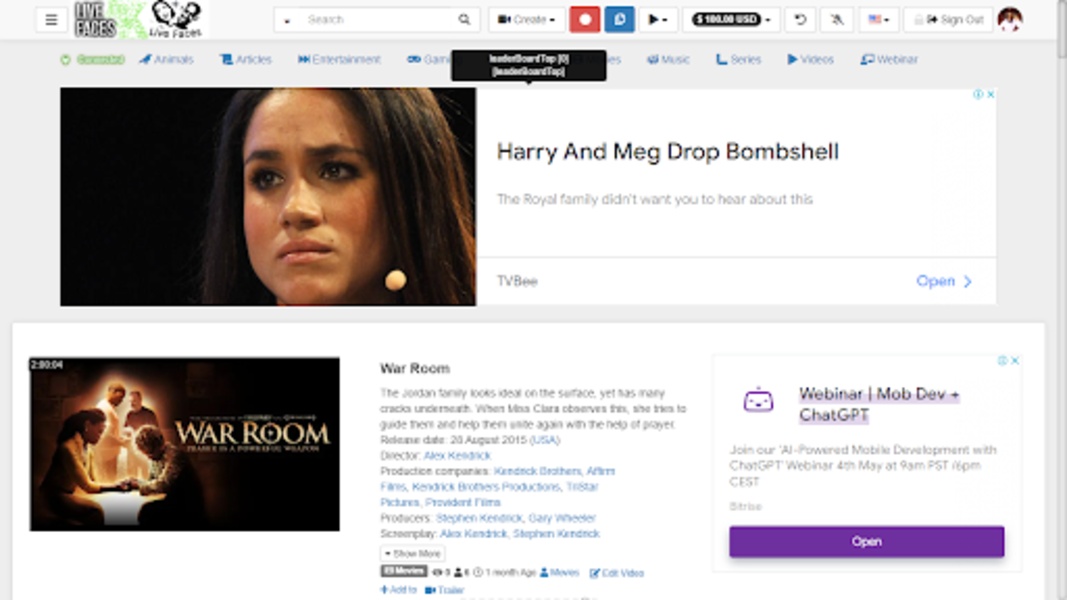This screenshot has width=1067, height=600.
Task: Click the info icon on the Webinar ad
Action: click(x=1002, y=361)
